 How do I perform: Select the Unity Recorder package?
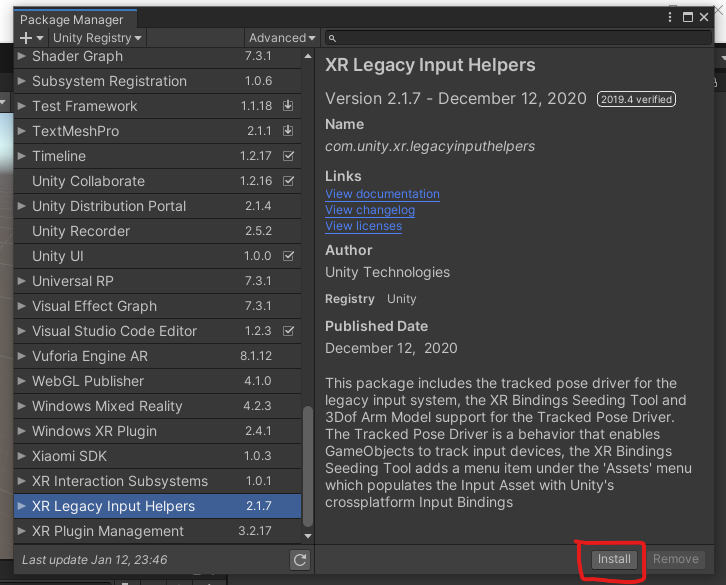[x=157, y=231]
